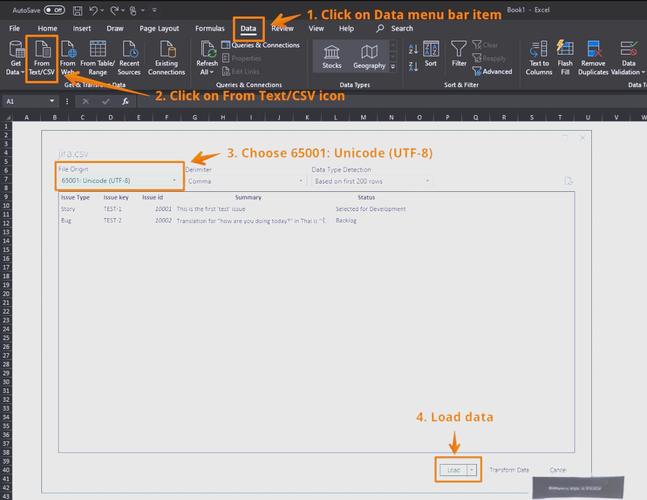Select column D header
This screenshot has height=500, width=647.
pos(110,118)
